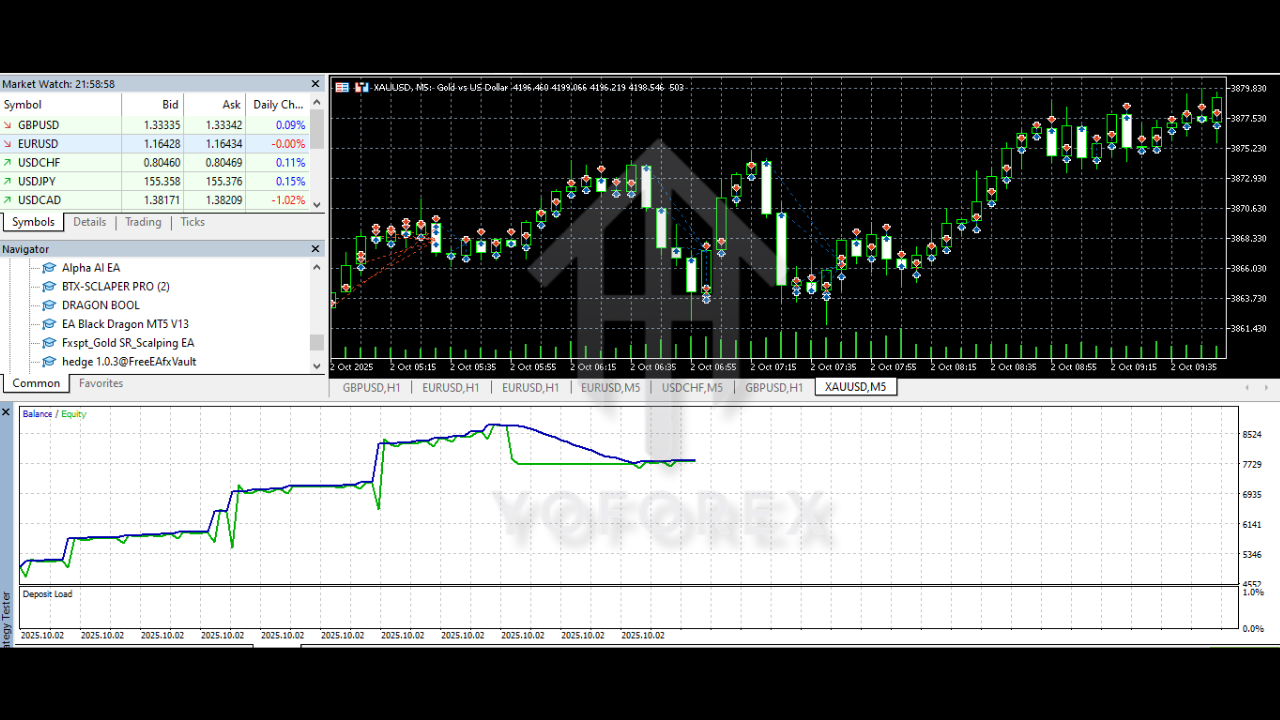The height and width of the screenshot is (720, 1280).
Task: Open the Daily Change column header dropdown area
Action: [x=280, y=104]
